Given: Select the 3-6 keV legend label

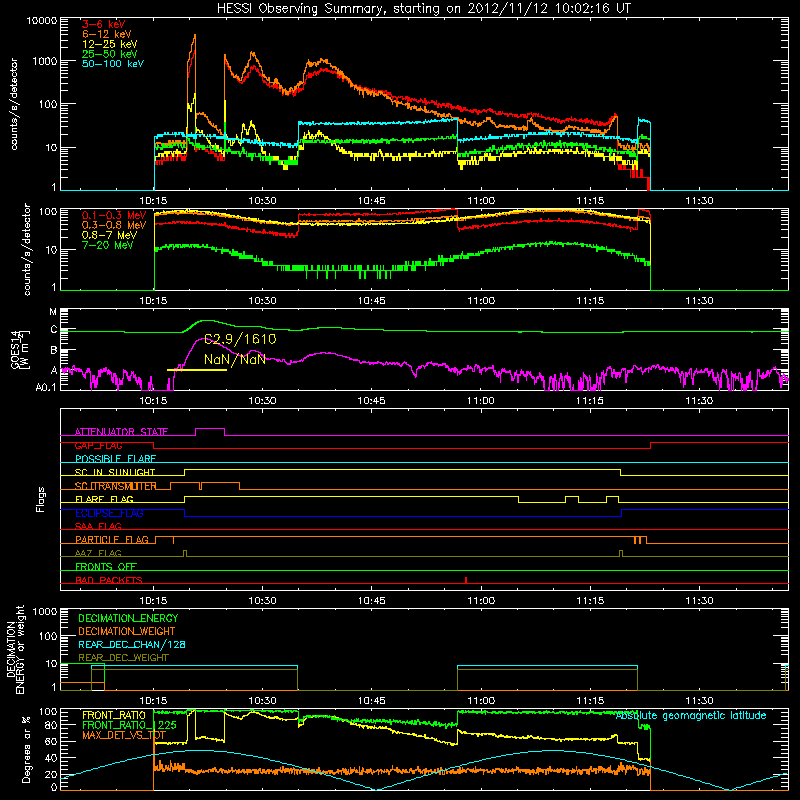Looking at the screenshot, I should 104,24.
